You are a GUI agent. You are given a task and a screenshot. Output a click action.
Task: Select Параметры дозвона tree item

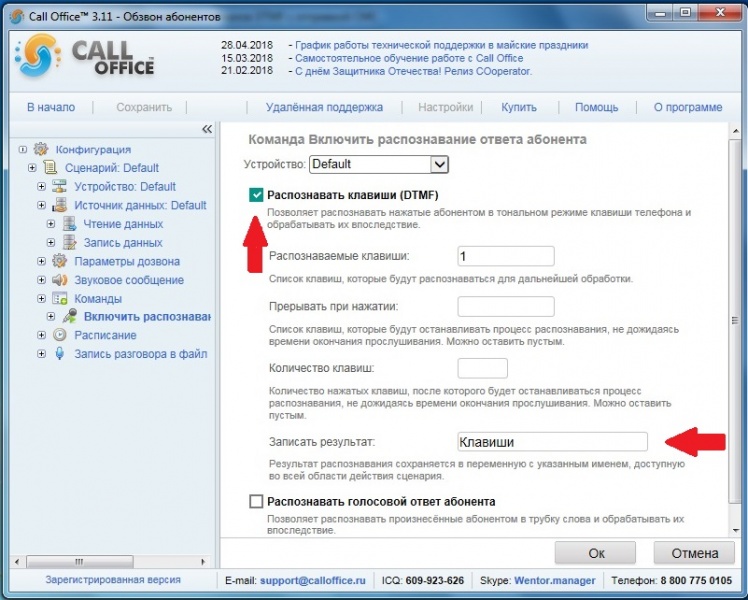click(x=127, y=261)
